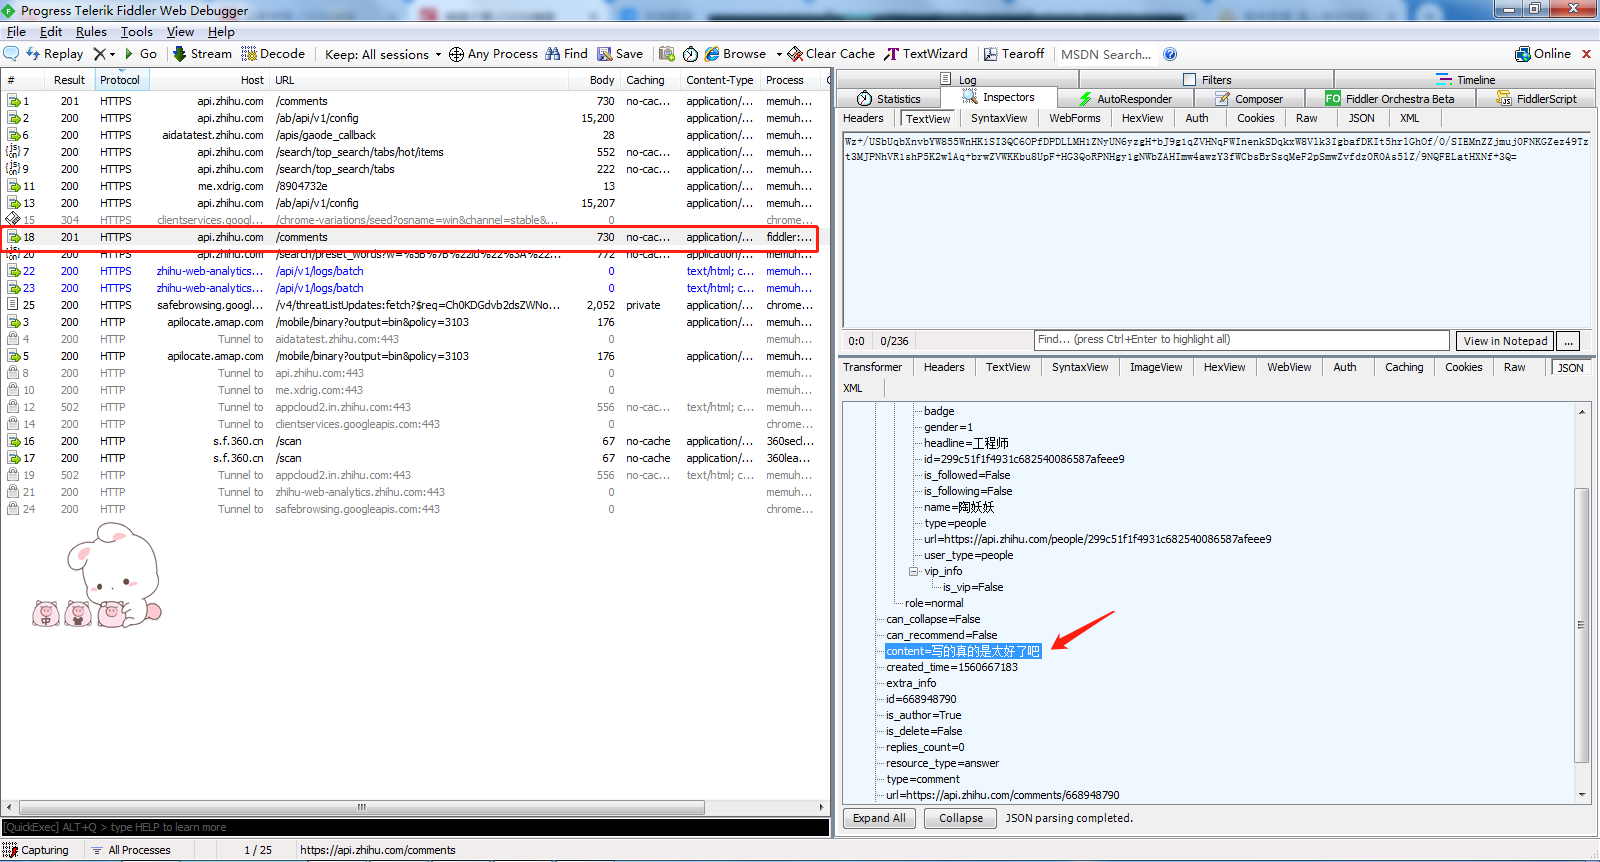Open the View menu

click(x=180, y=32)
